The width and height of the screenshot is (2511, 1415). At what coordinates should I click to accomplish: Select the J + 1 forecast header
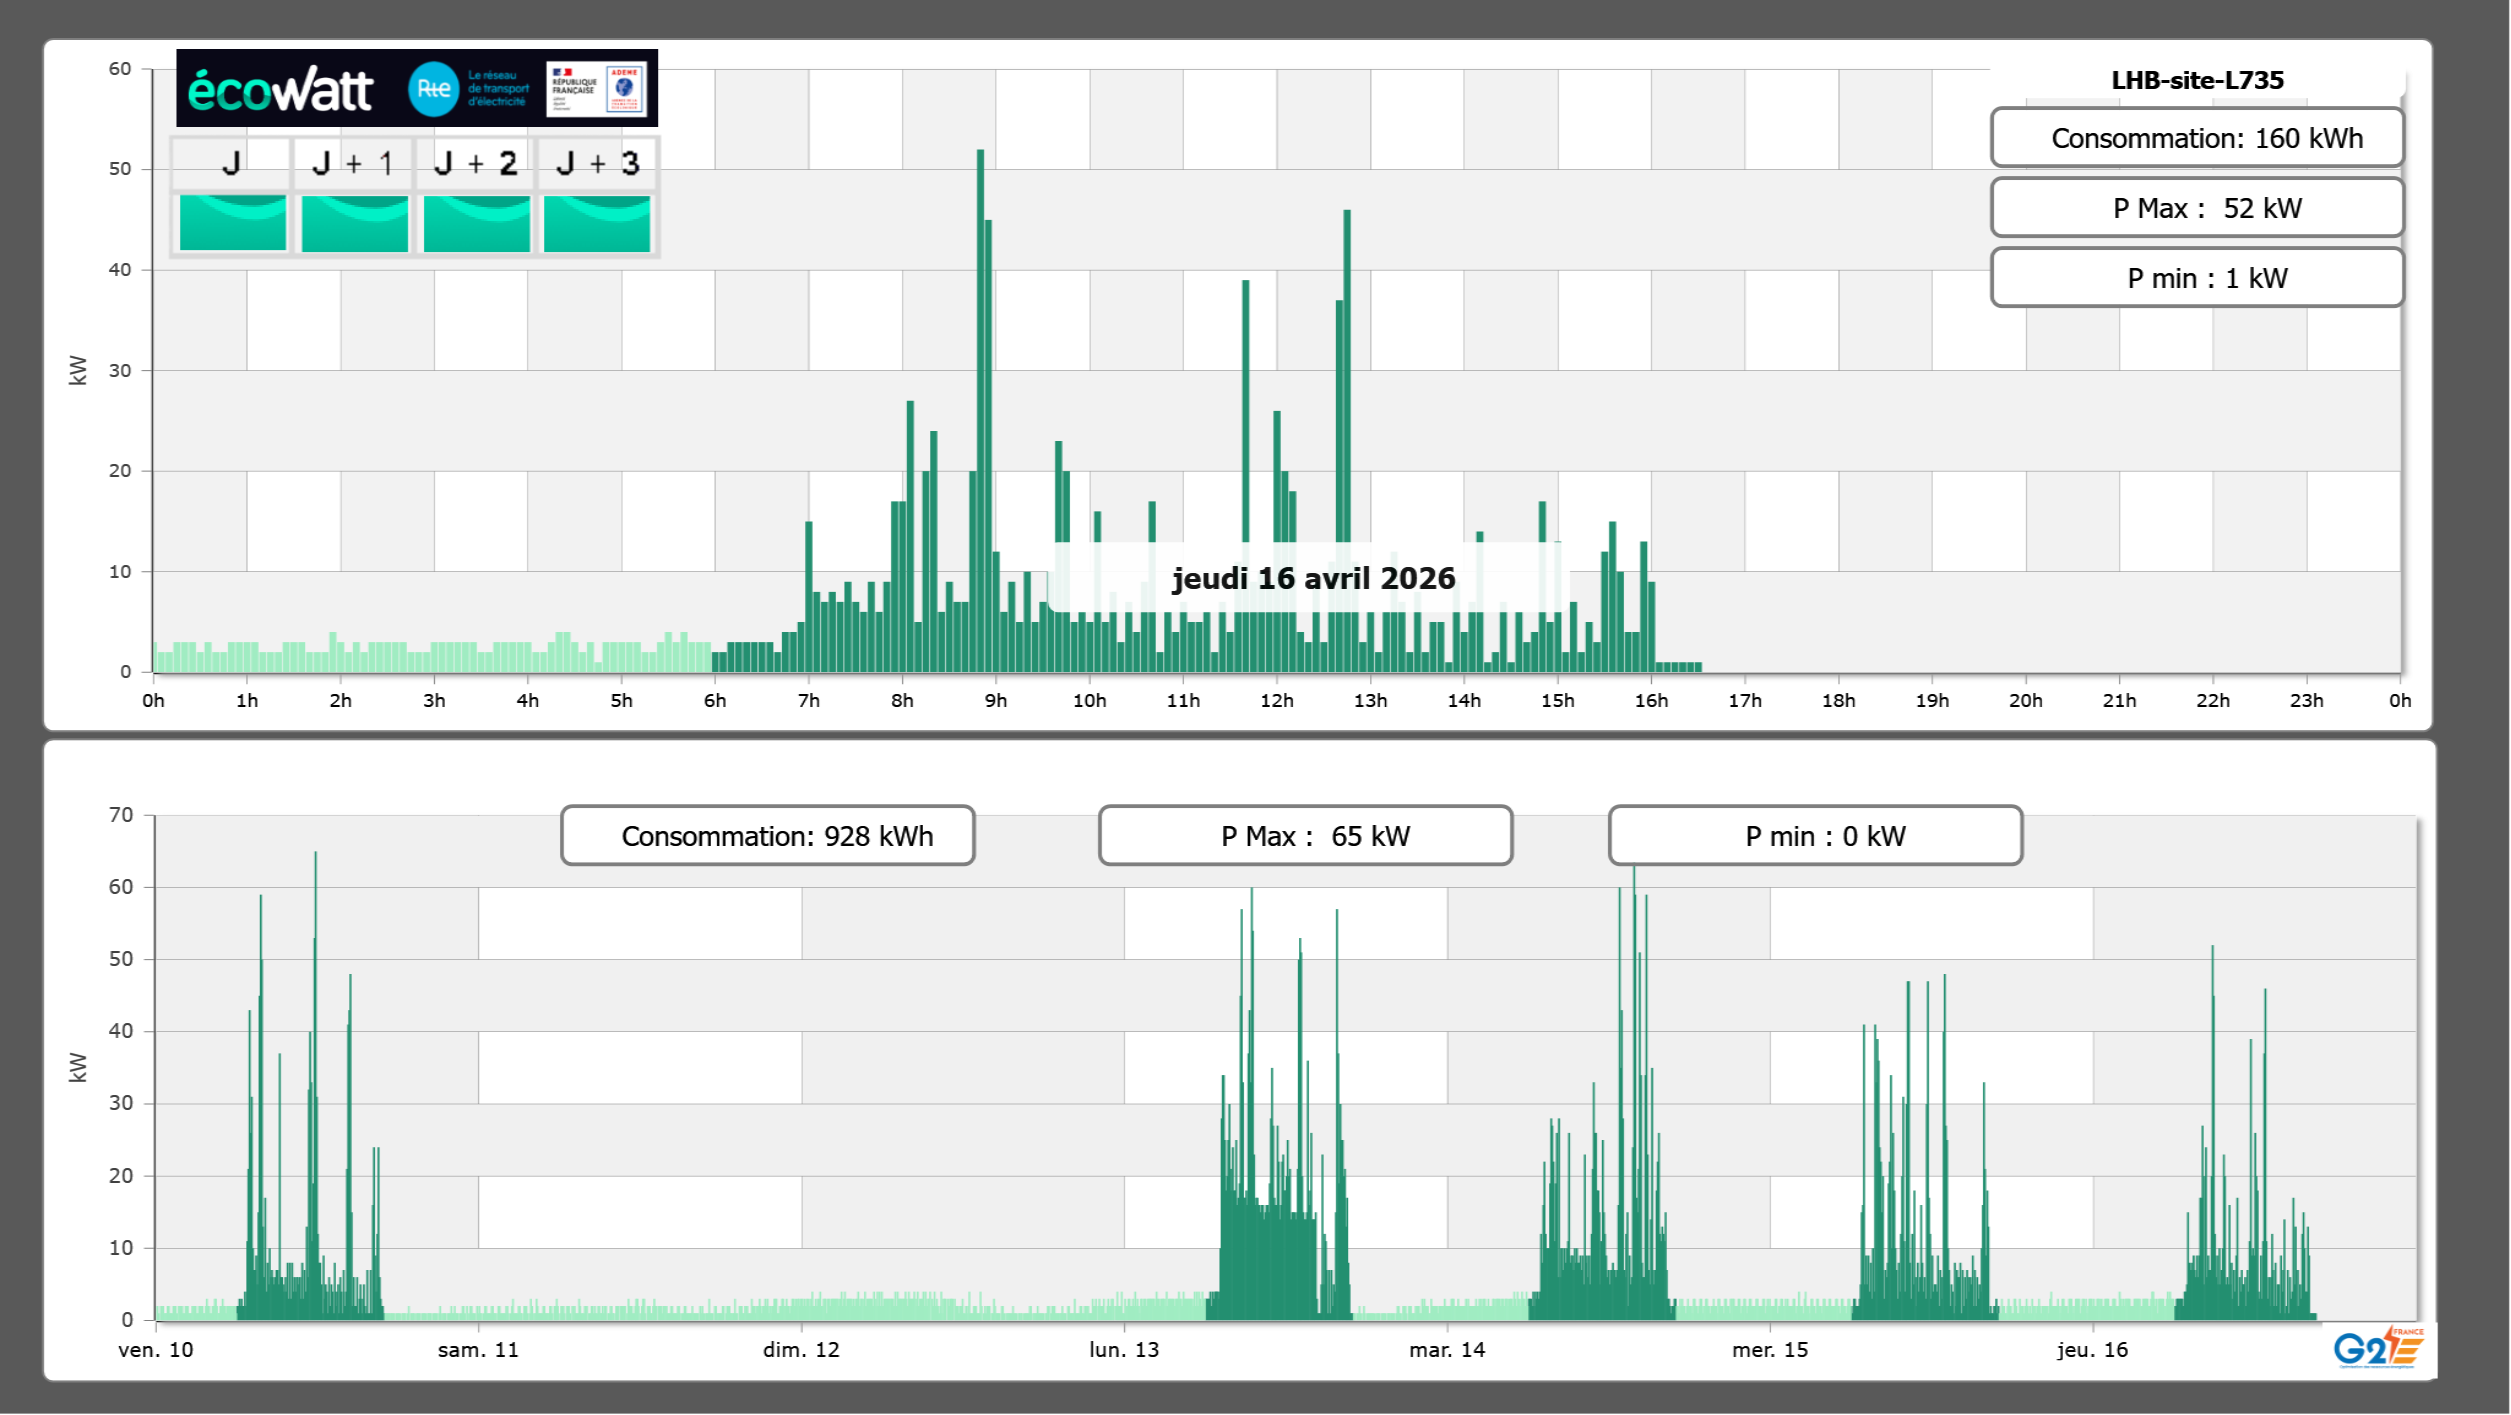(x=353, y=163)
